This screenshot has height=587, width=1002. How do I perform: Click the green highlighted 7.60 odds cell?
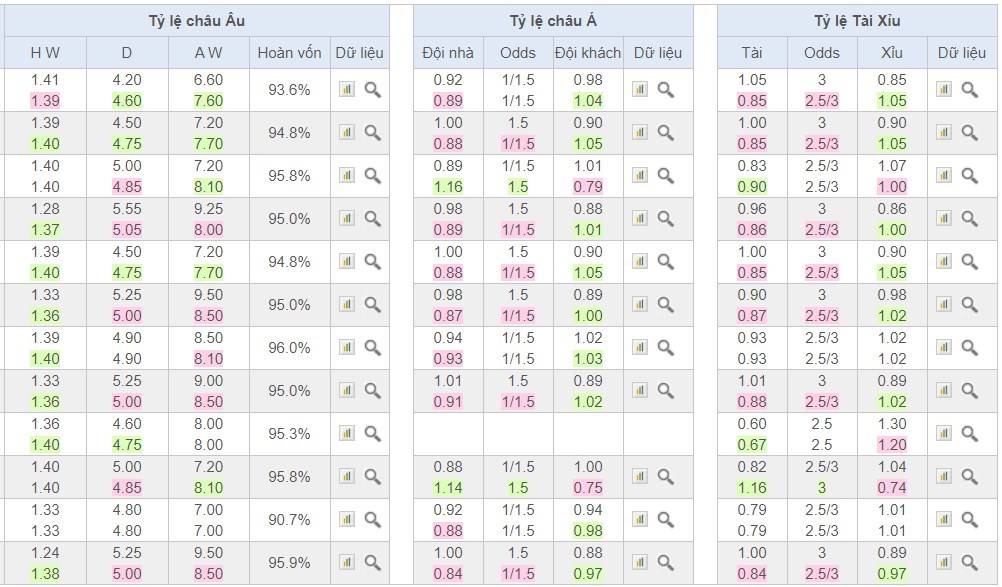208,101
